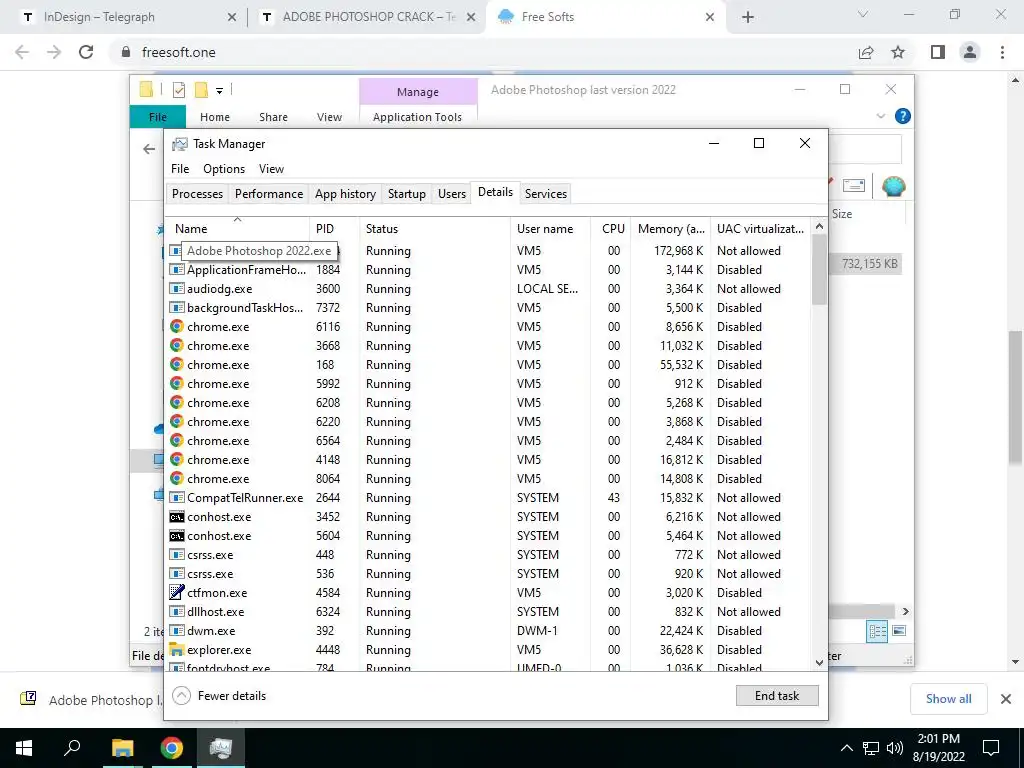1024x768 pixels.
Task: Select the dwm.exe process
Action: tap(488, 631)
